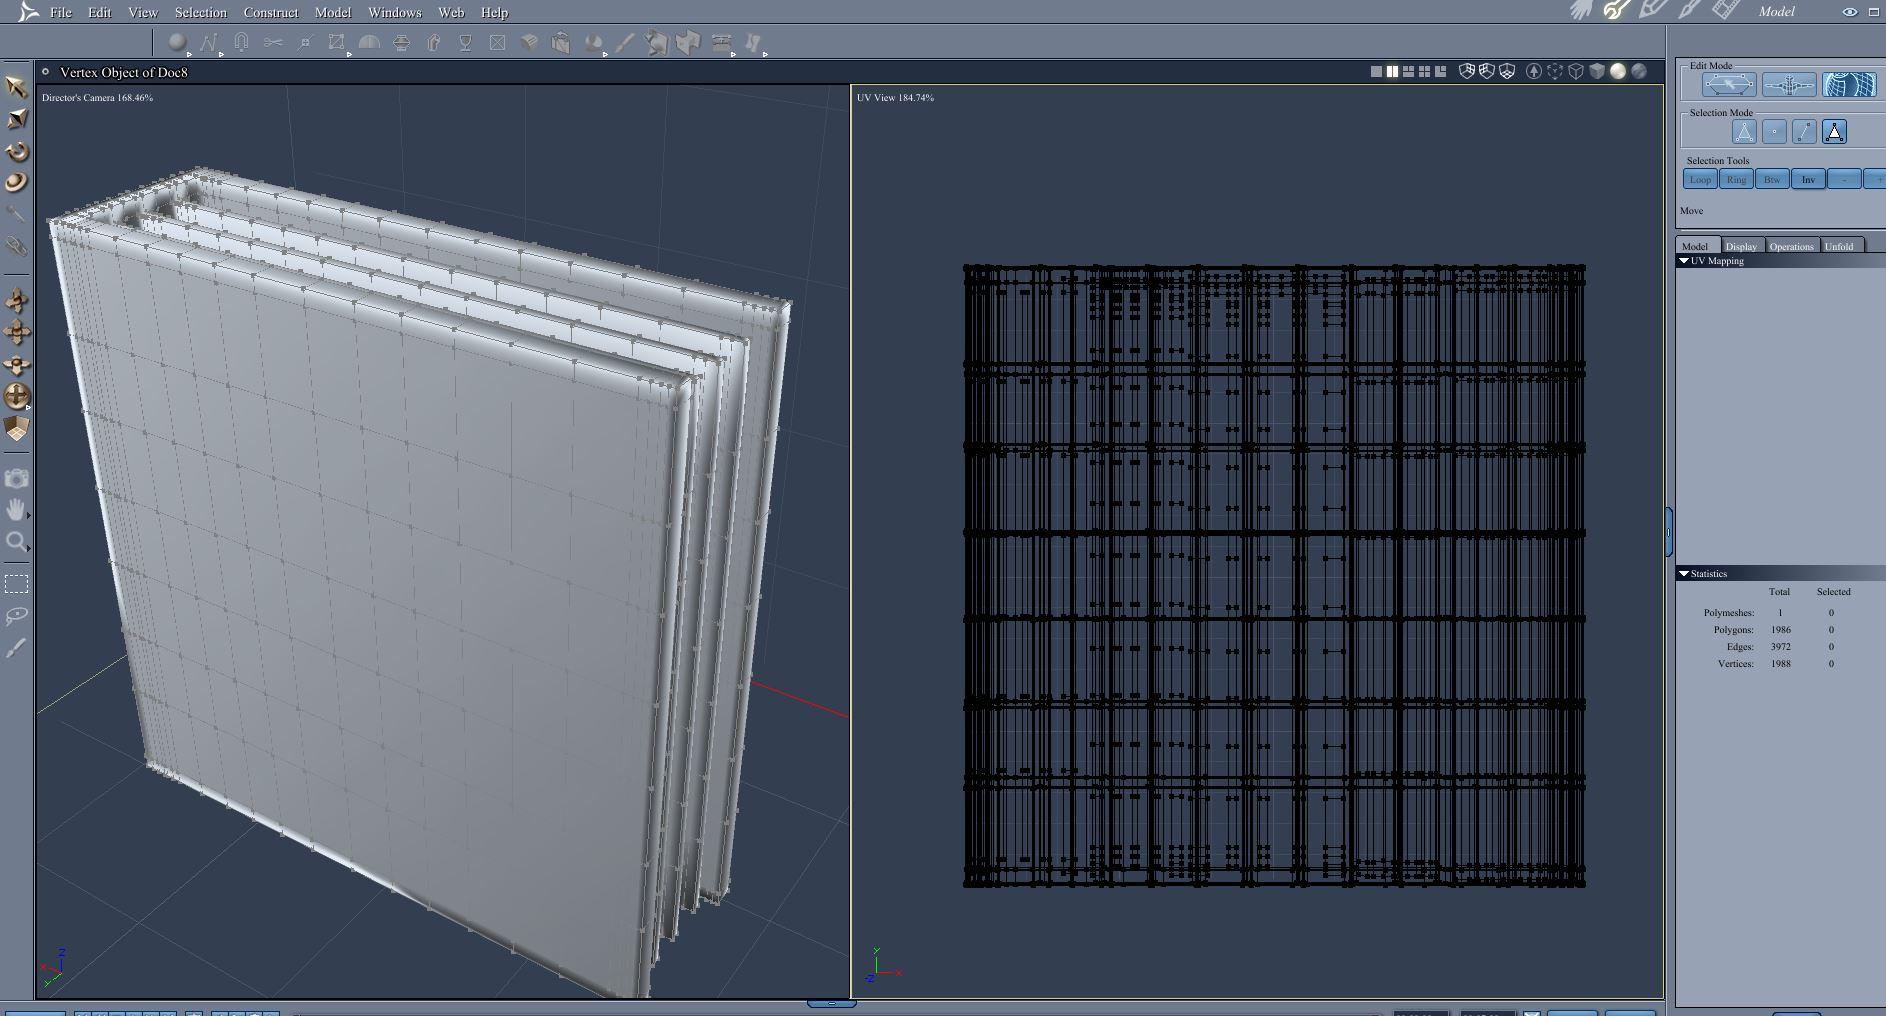Open the Selection menu
1886x1016 pixels.
pyautogui.click(x=200, y=12)
